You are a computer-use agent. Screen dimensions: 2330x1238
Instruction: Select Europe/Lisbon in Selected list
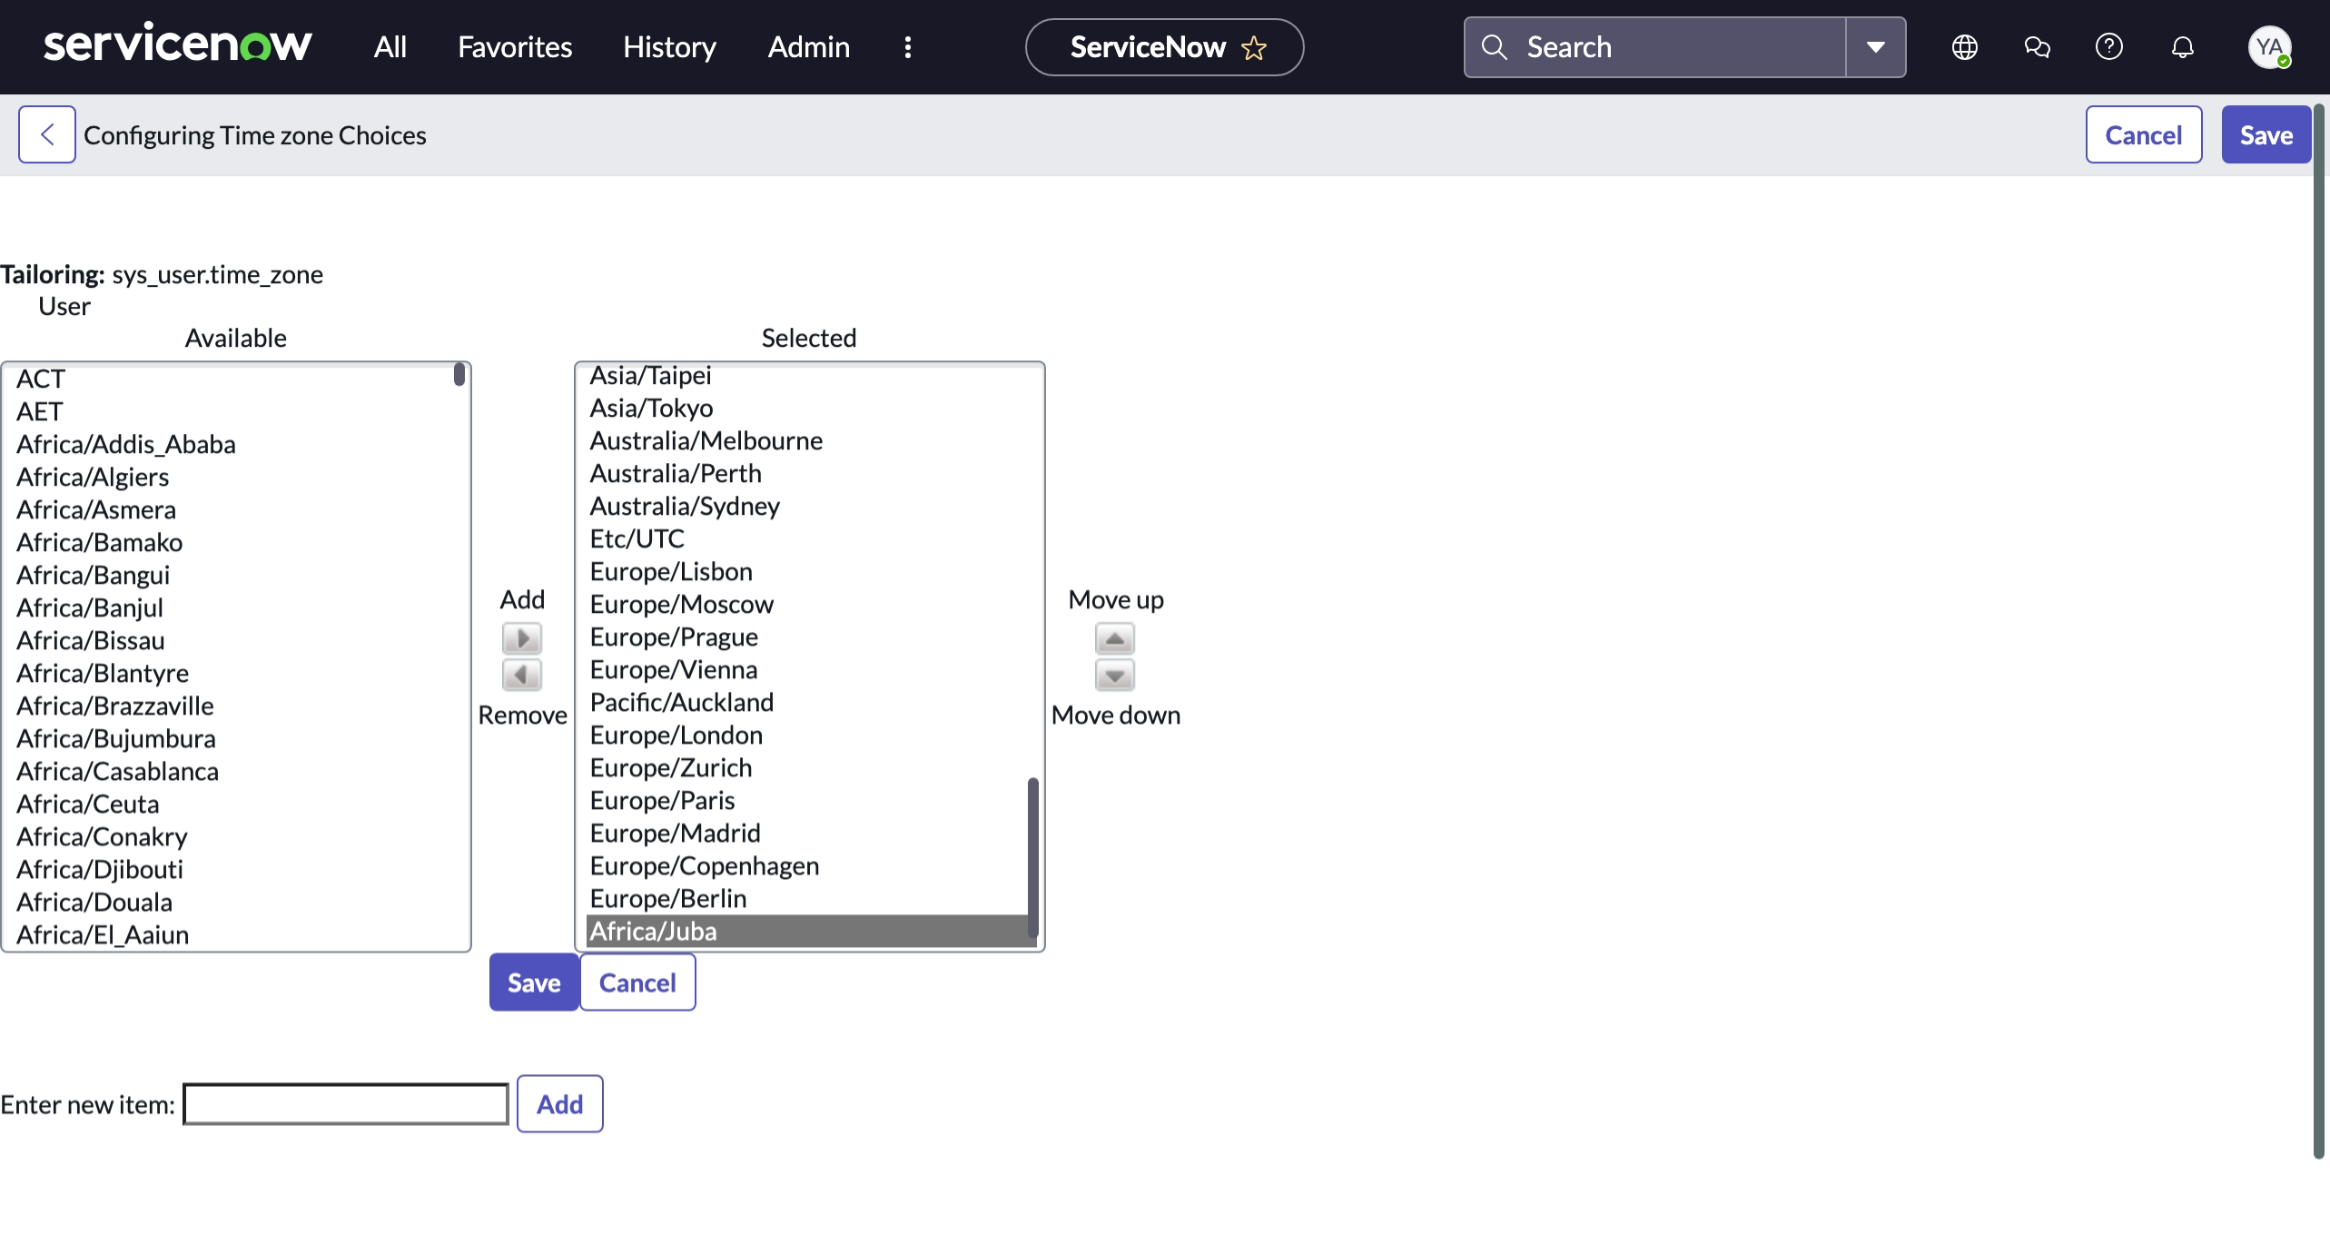click(x=671, y=571)
